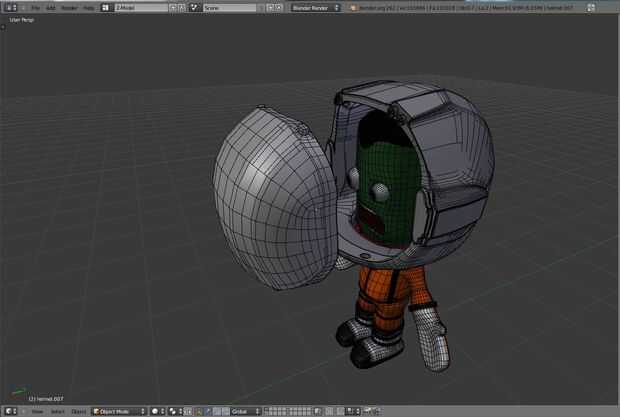
Task: Open the Render menu
Action: pyautogui.click(x=69, y=7)
